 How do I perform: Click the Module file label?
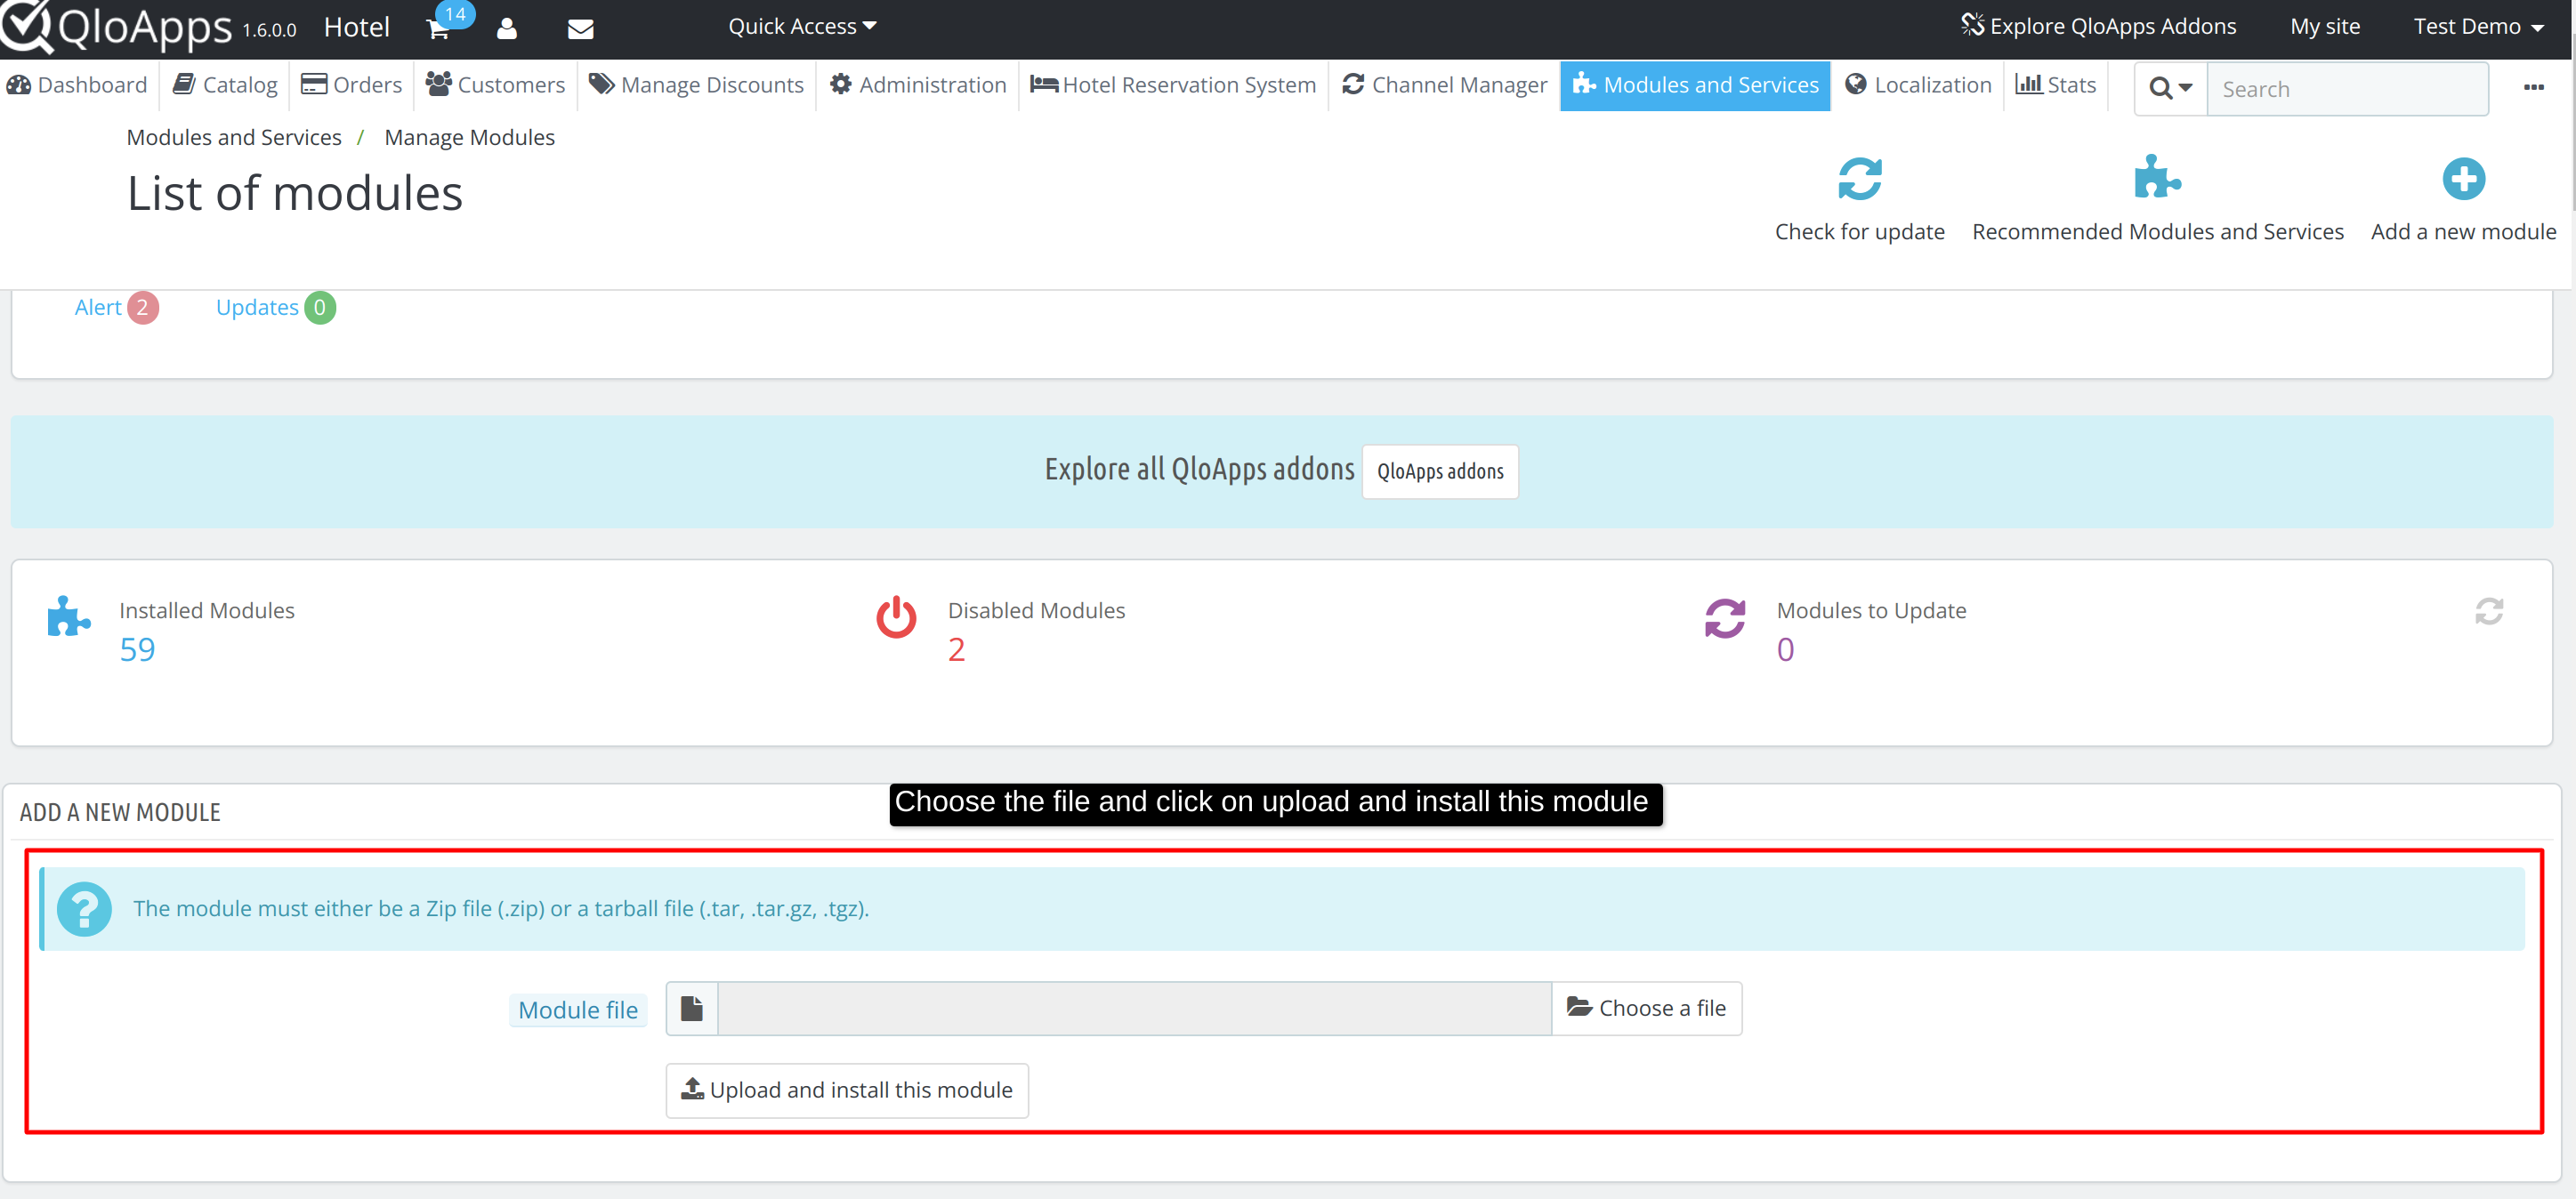pos(578,1011)
